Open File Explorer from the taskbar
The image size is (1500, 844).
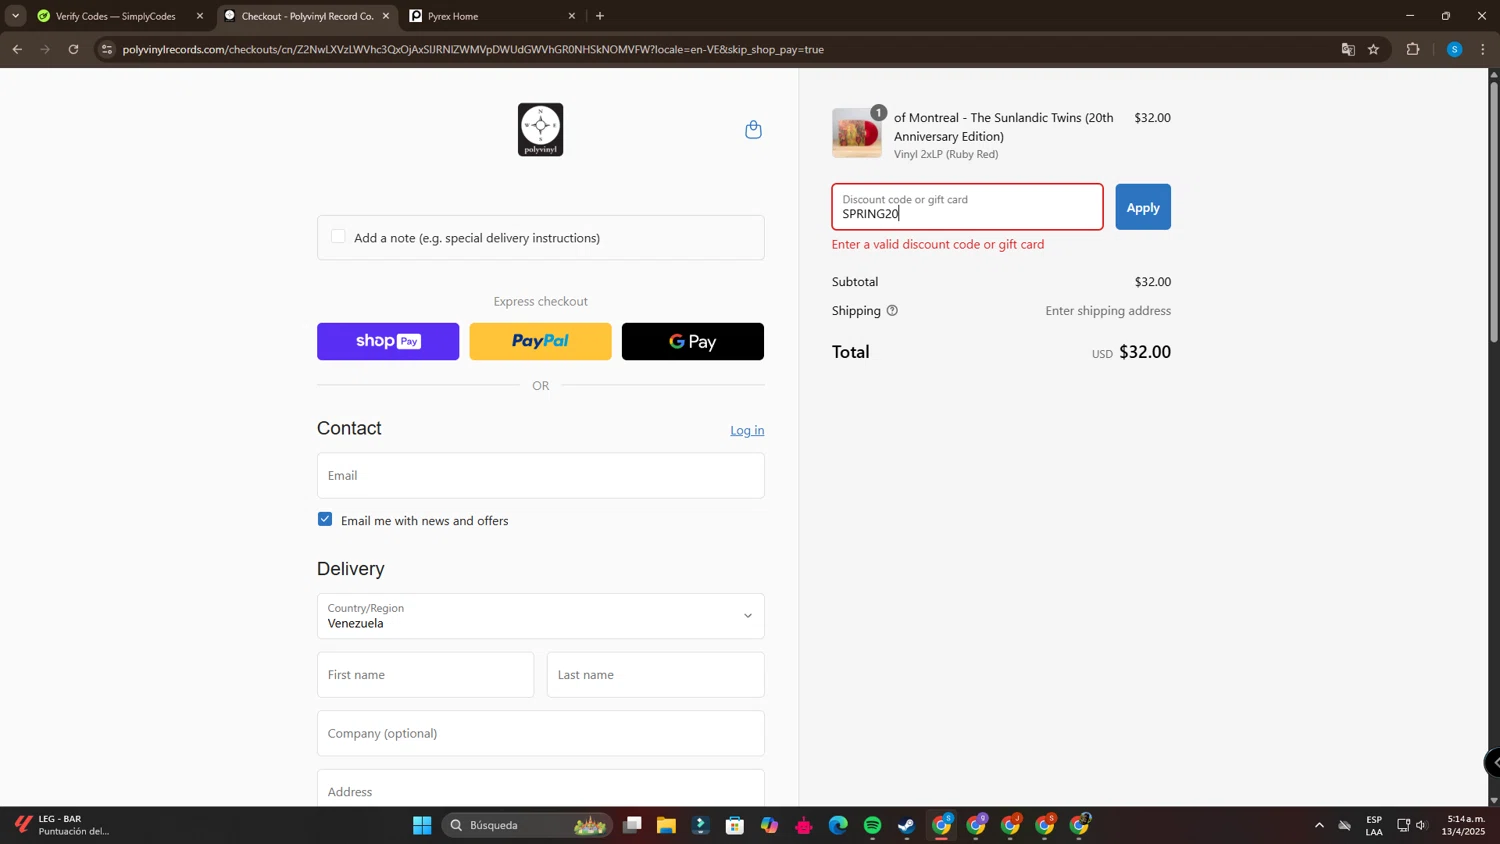(x=666, y=825)
